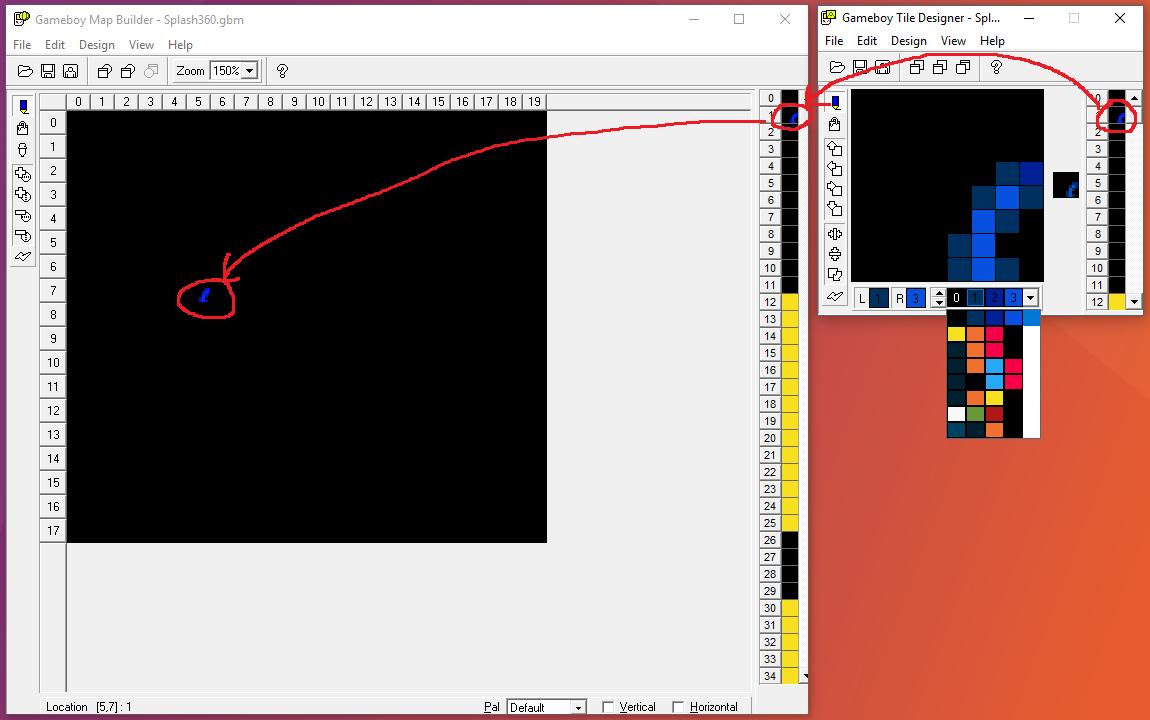This screenshot has height=720, width=1150.
Task: Open the View menu in Tile Designer
Action: click(953, 41)
